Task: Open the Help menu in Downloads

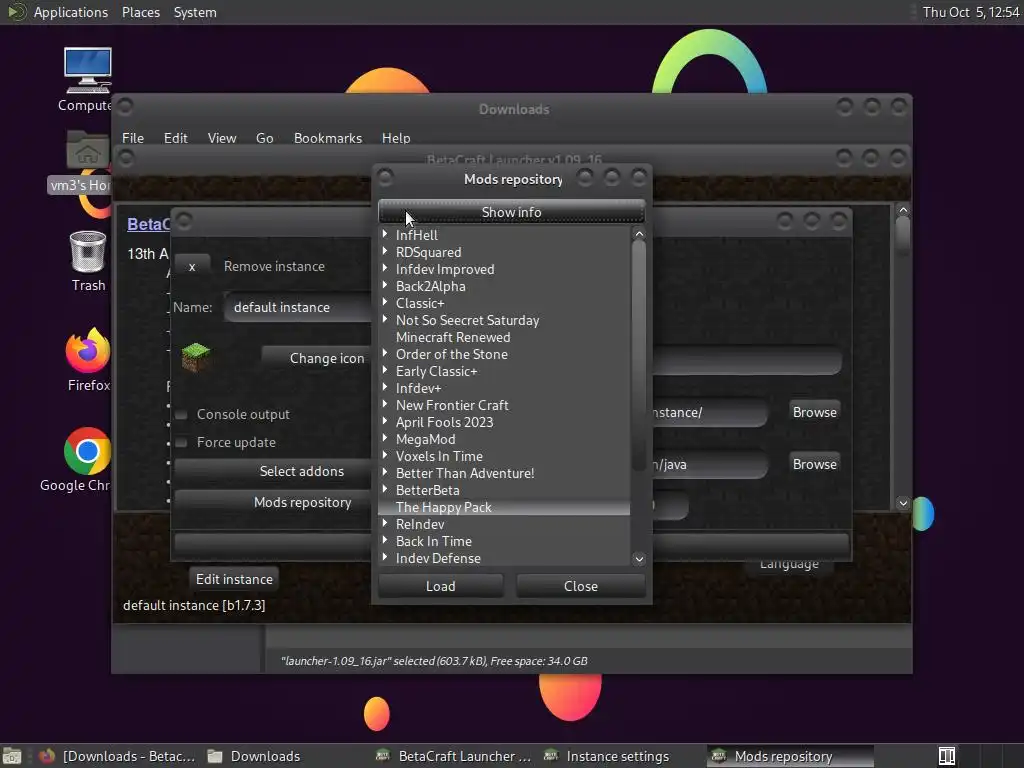Action: 396,138
